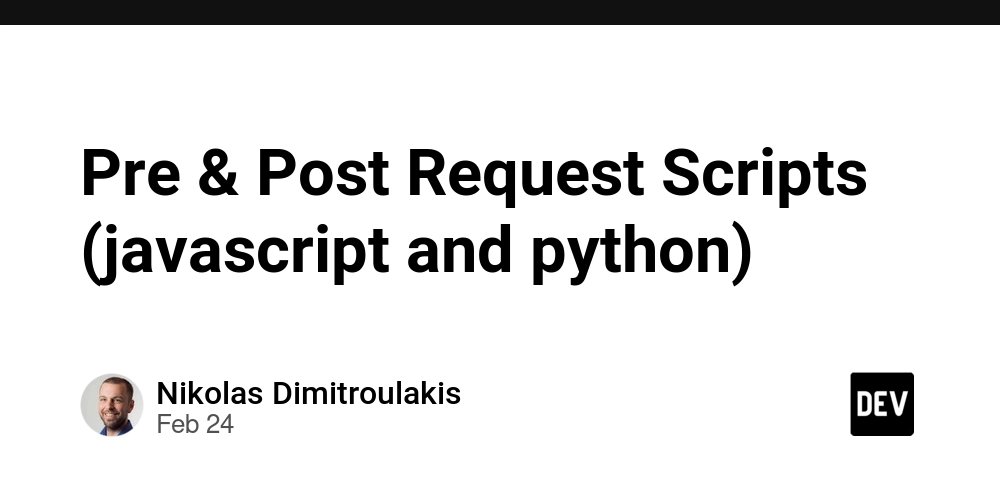The width and height of the screenshot is (1000, 500).
Task: Open the Nikolas Dimitroulakis author name
Action: click(x=308, y=393)
